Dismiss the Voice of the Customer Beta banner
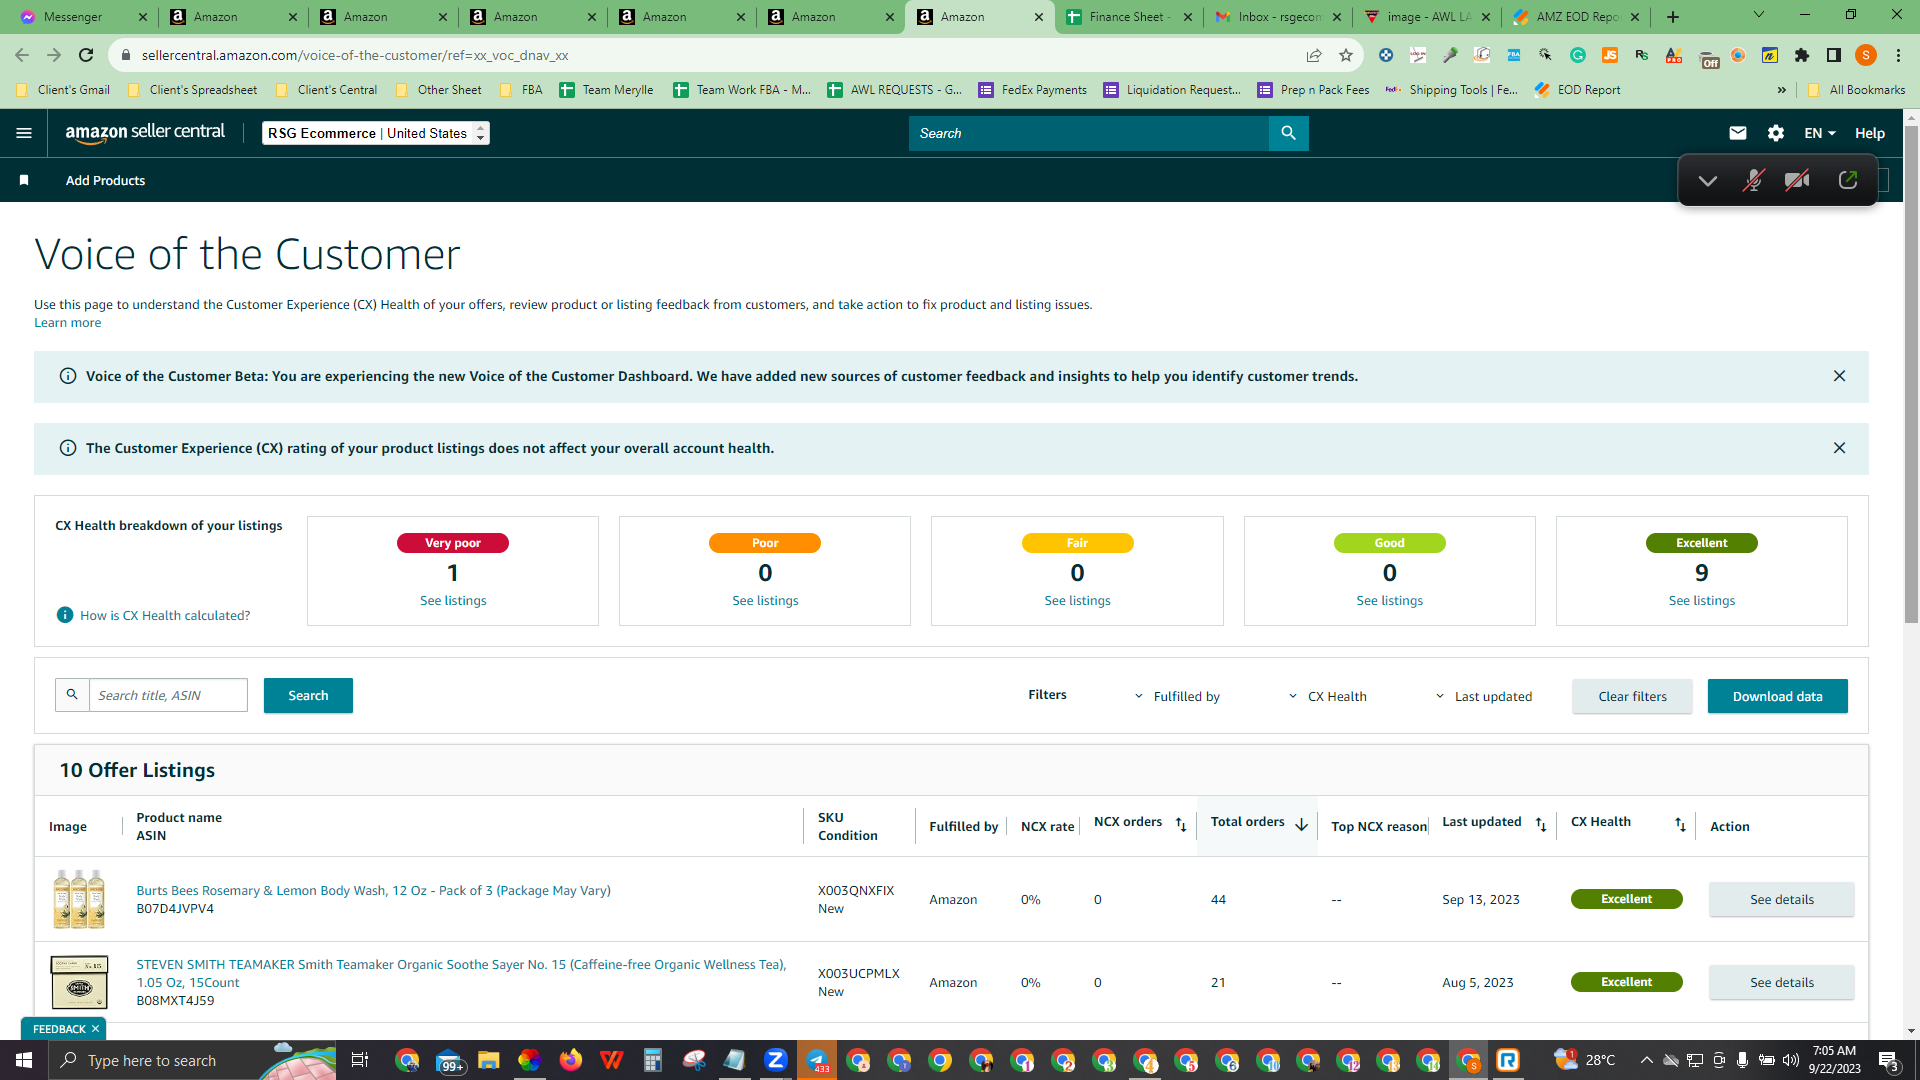This screenshot has height=1080, width=1920. point(1839,376)
